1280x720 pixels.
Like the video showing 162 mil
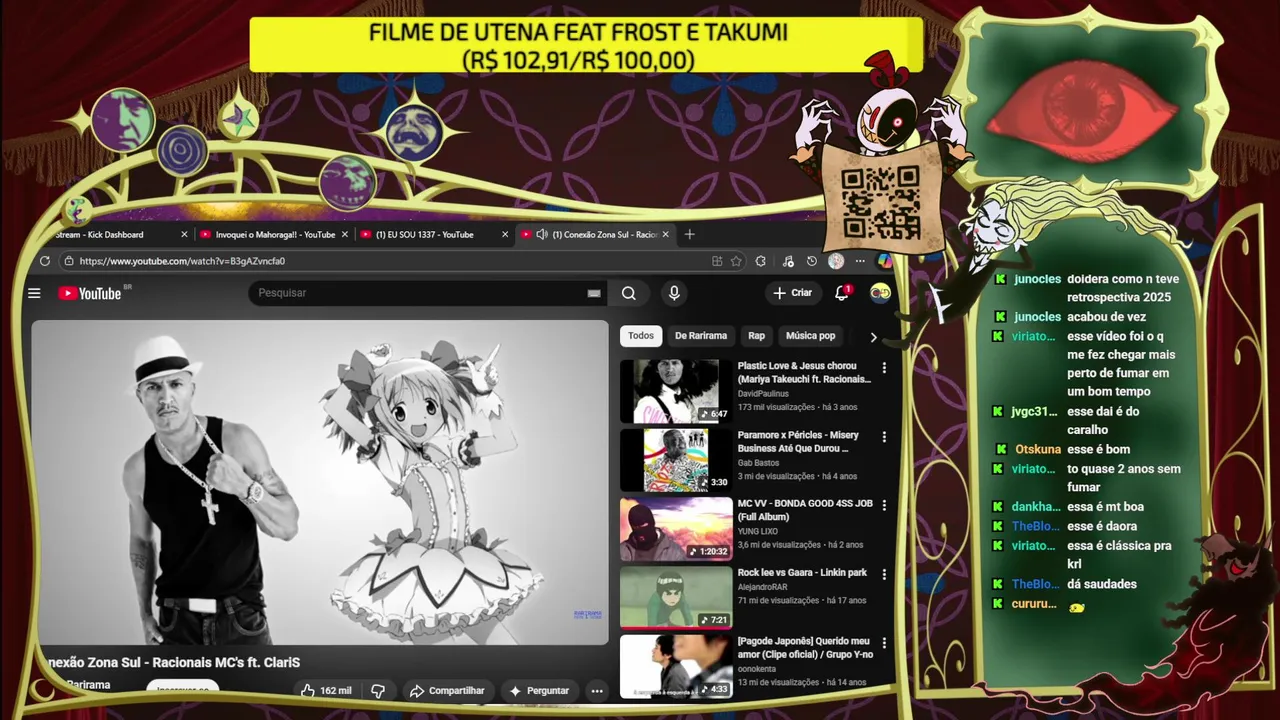tap(326, 690)
